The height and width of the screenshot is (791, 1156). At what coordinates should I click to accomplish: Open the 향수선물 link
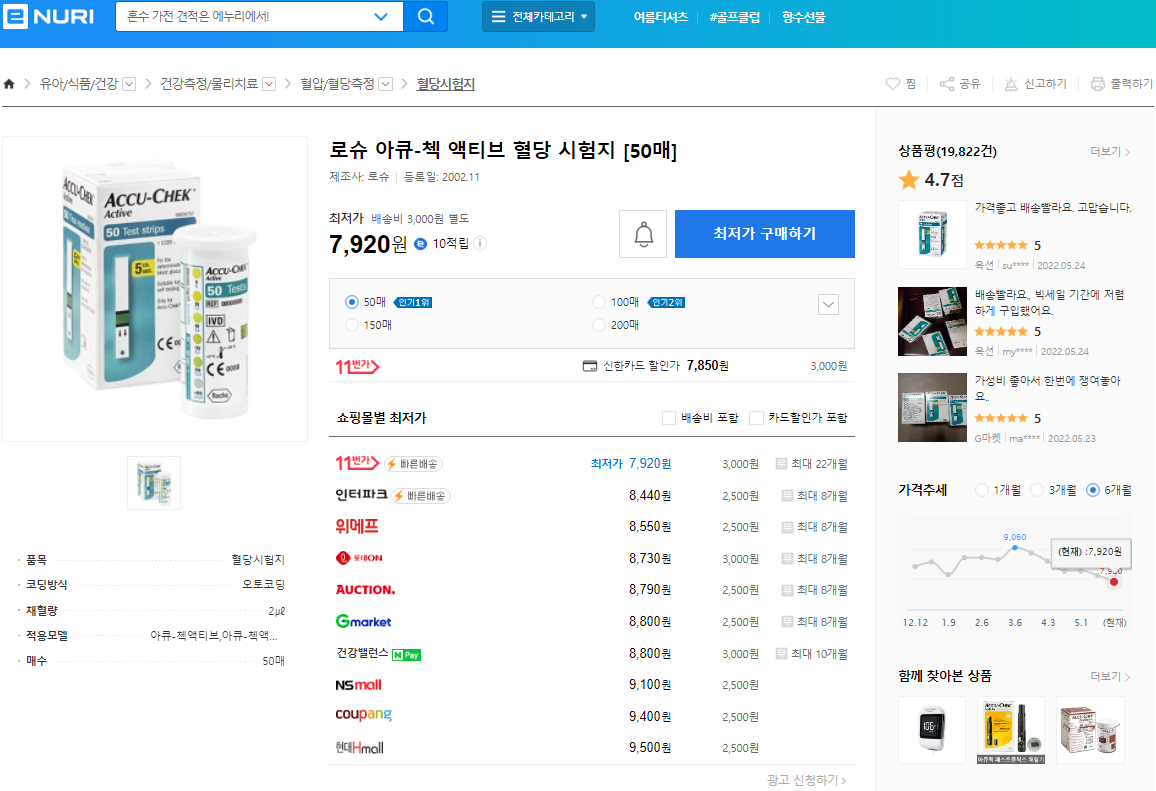point(804,17)
